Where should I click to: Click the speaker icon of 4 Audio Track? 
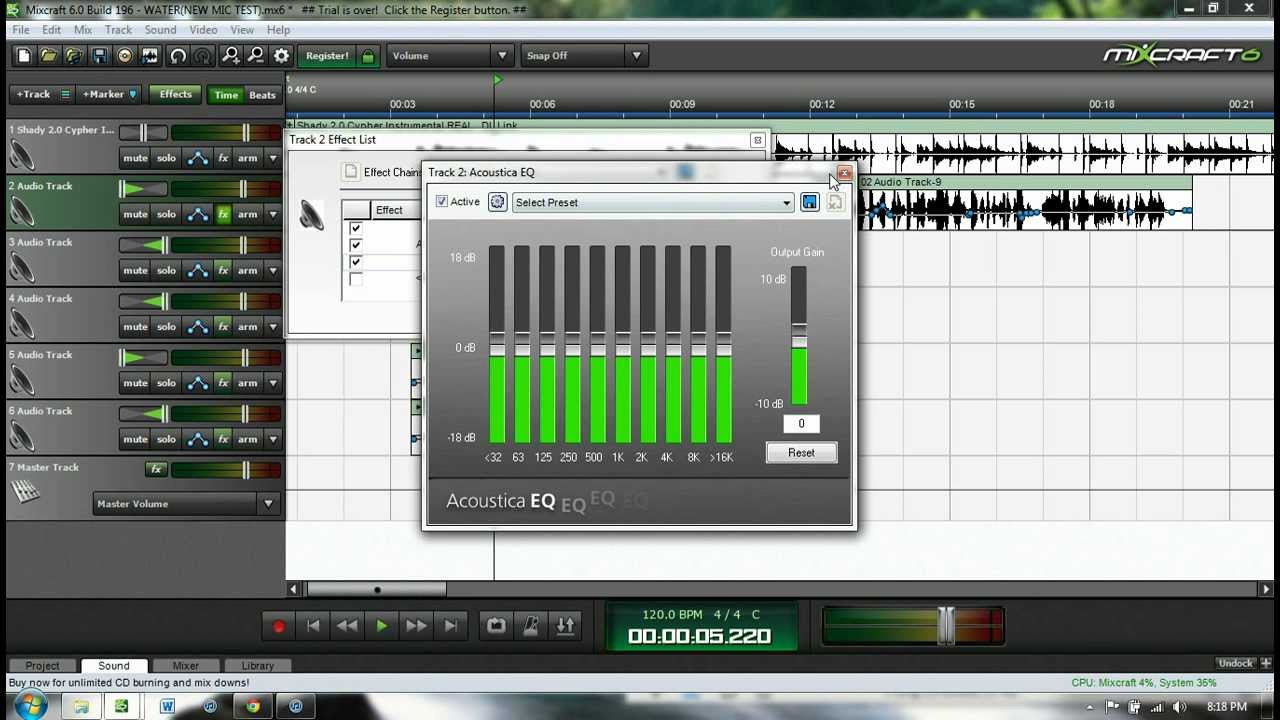[22, 324]
